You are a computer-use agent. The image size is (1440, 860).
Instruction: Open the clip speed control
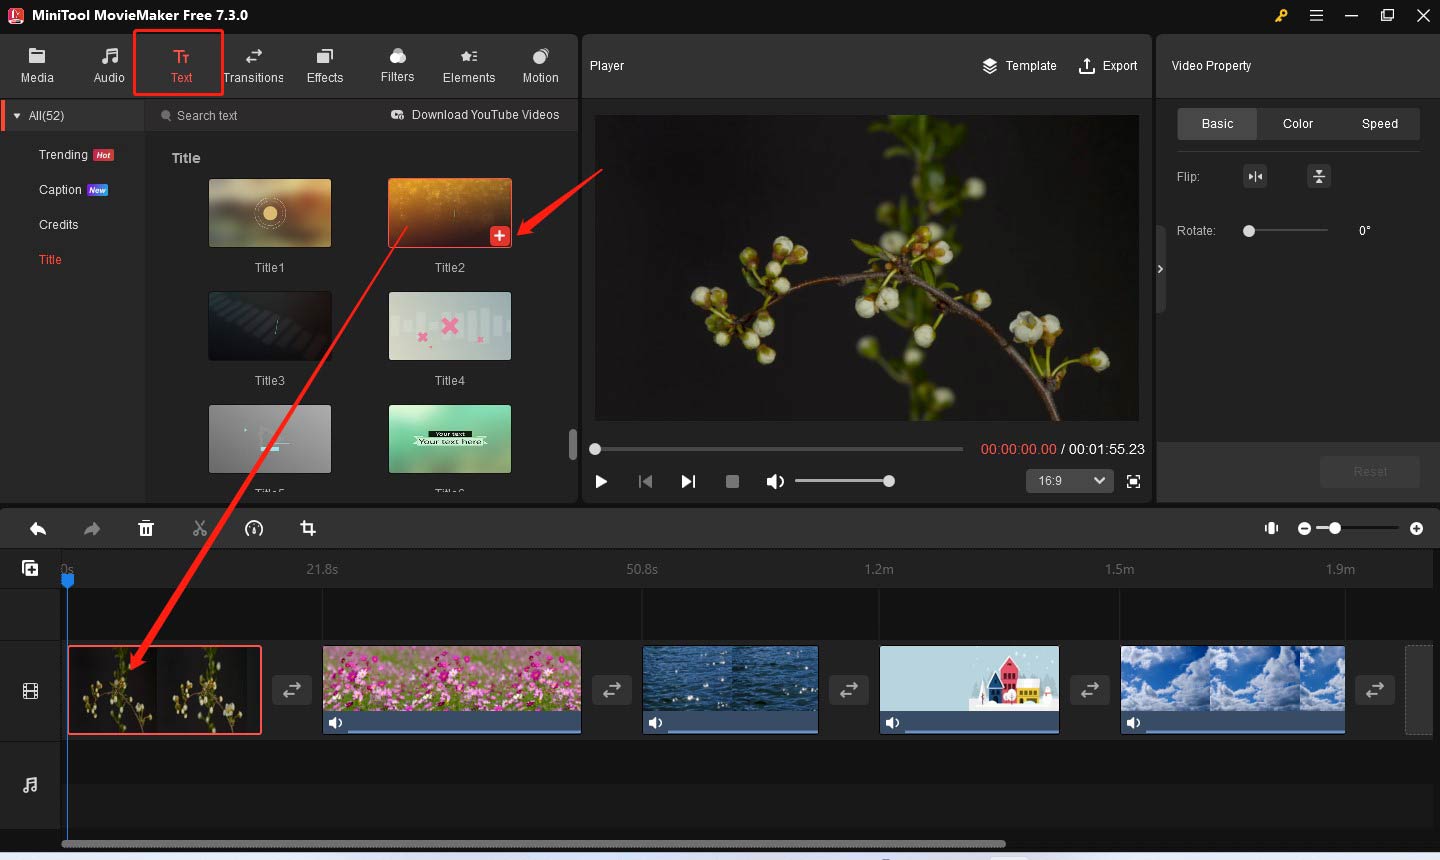[254, 529]
